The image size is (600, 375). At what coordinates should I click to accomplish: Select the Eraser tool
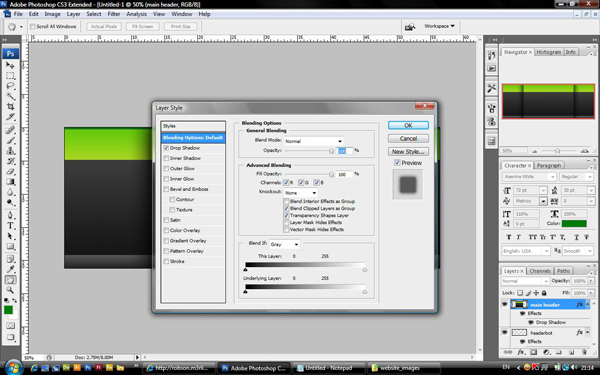coord(10,171)
